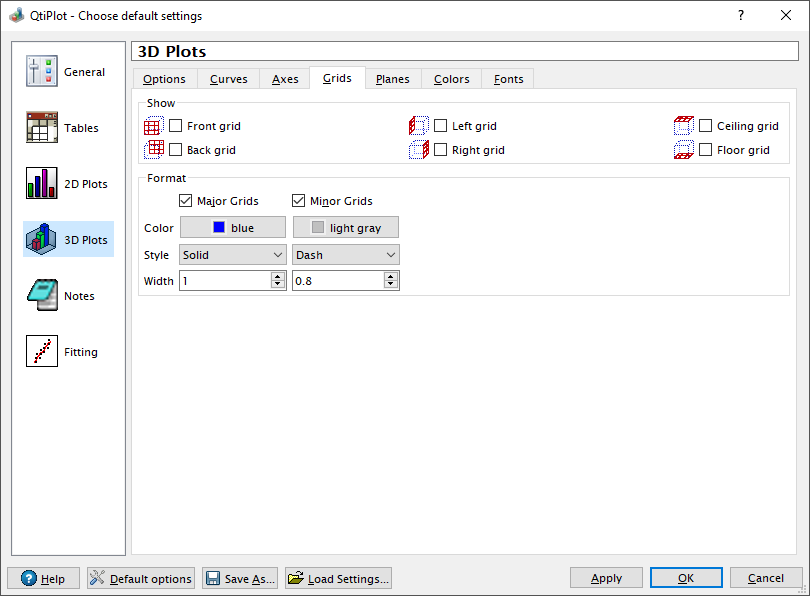This screenshot has height=596, width=810.
Task: Select the Notes category icon
Action: tap(42, 296)
